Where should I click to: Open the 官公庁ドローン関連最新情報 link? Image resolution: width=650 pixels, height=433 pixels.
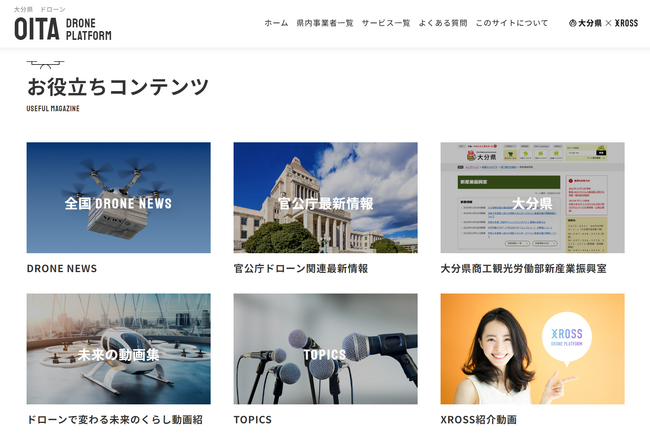pyautogui.click(x=301, y=269)
